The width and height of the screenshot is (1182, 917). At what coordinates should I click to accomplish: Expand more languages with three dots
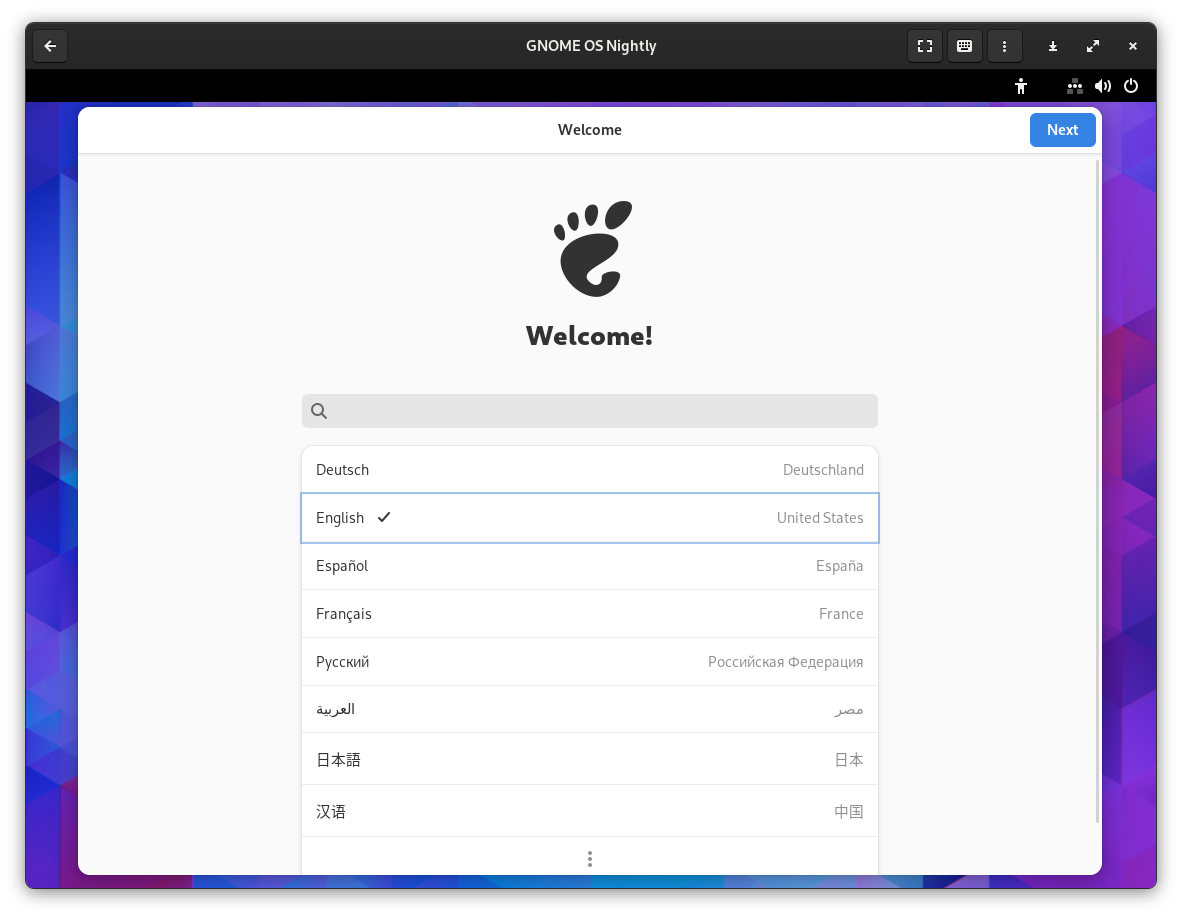tap(590, 859)
